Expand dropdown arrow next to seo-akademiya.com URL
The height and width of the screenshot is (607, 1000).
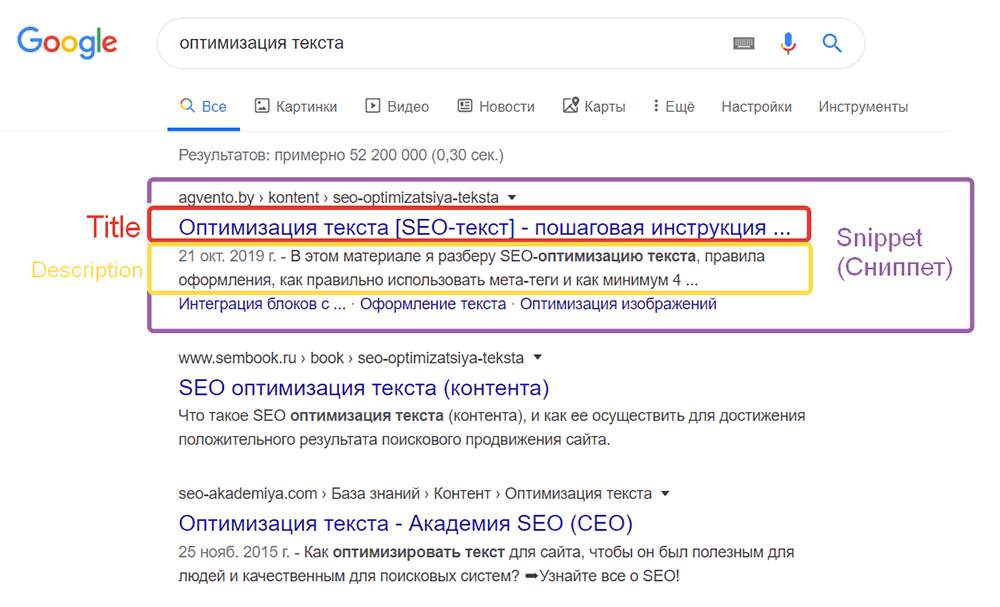(x=665, y=494)
